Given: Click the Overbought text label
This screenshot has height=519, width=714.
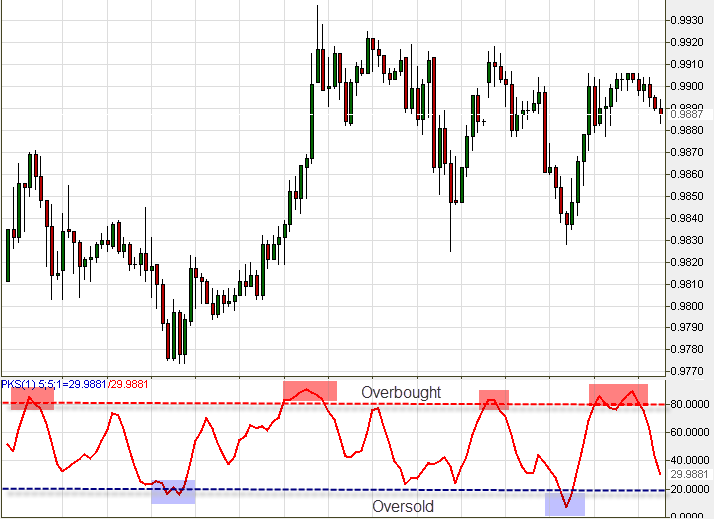Looking at the screenshot, I should (401, 392).
